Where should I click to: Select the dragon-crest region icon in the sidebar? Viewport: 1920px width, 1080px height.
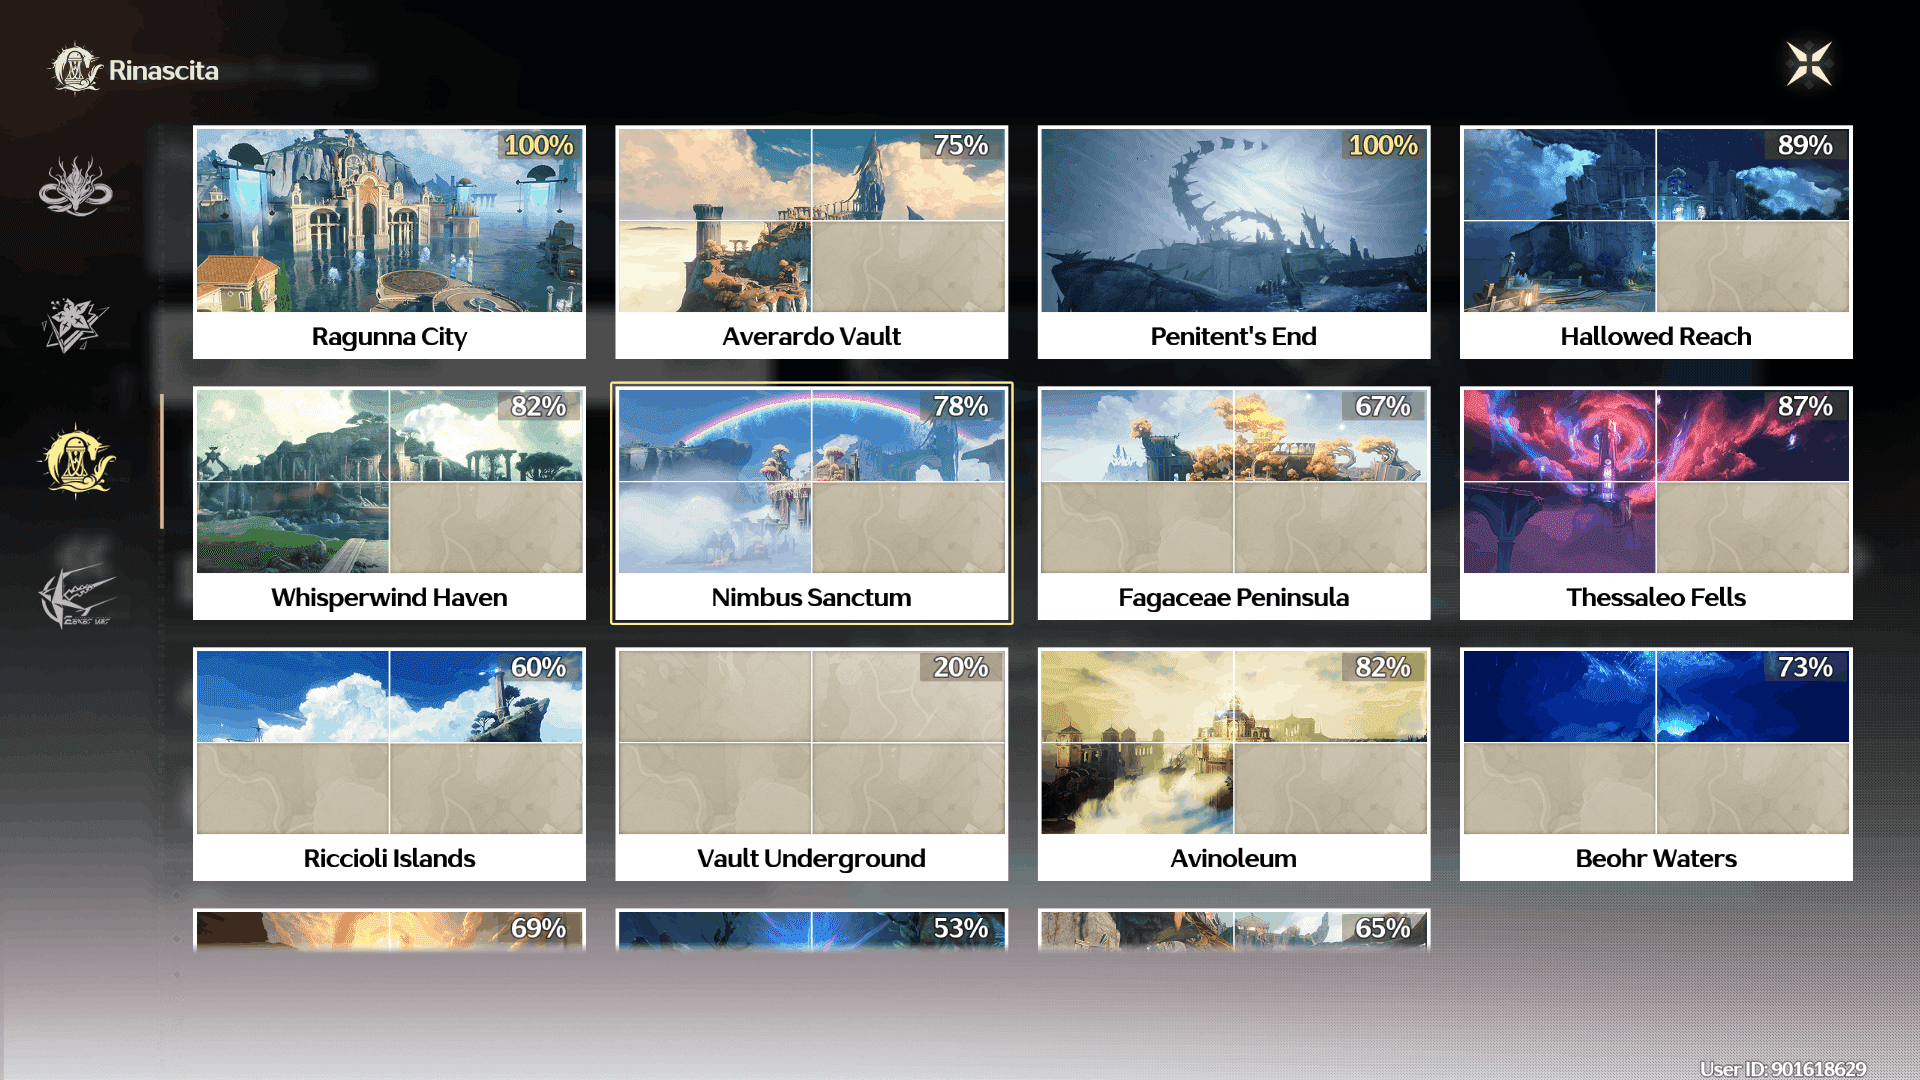coord(76,187)
